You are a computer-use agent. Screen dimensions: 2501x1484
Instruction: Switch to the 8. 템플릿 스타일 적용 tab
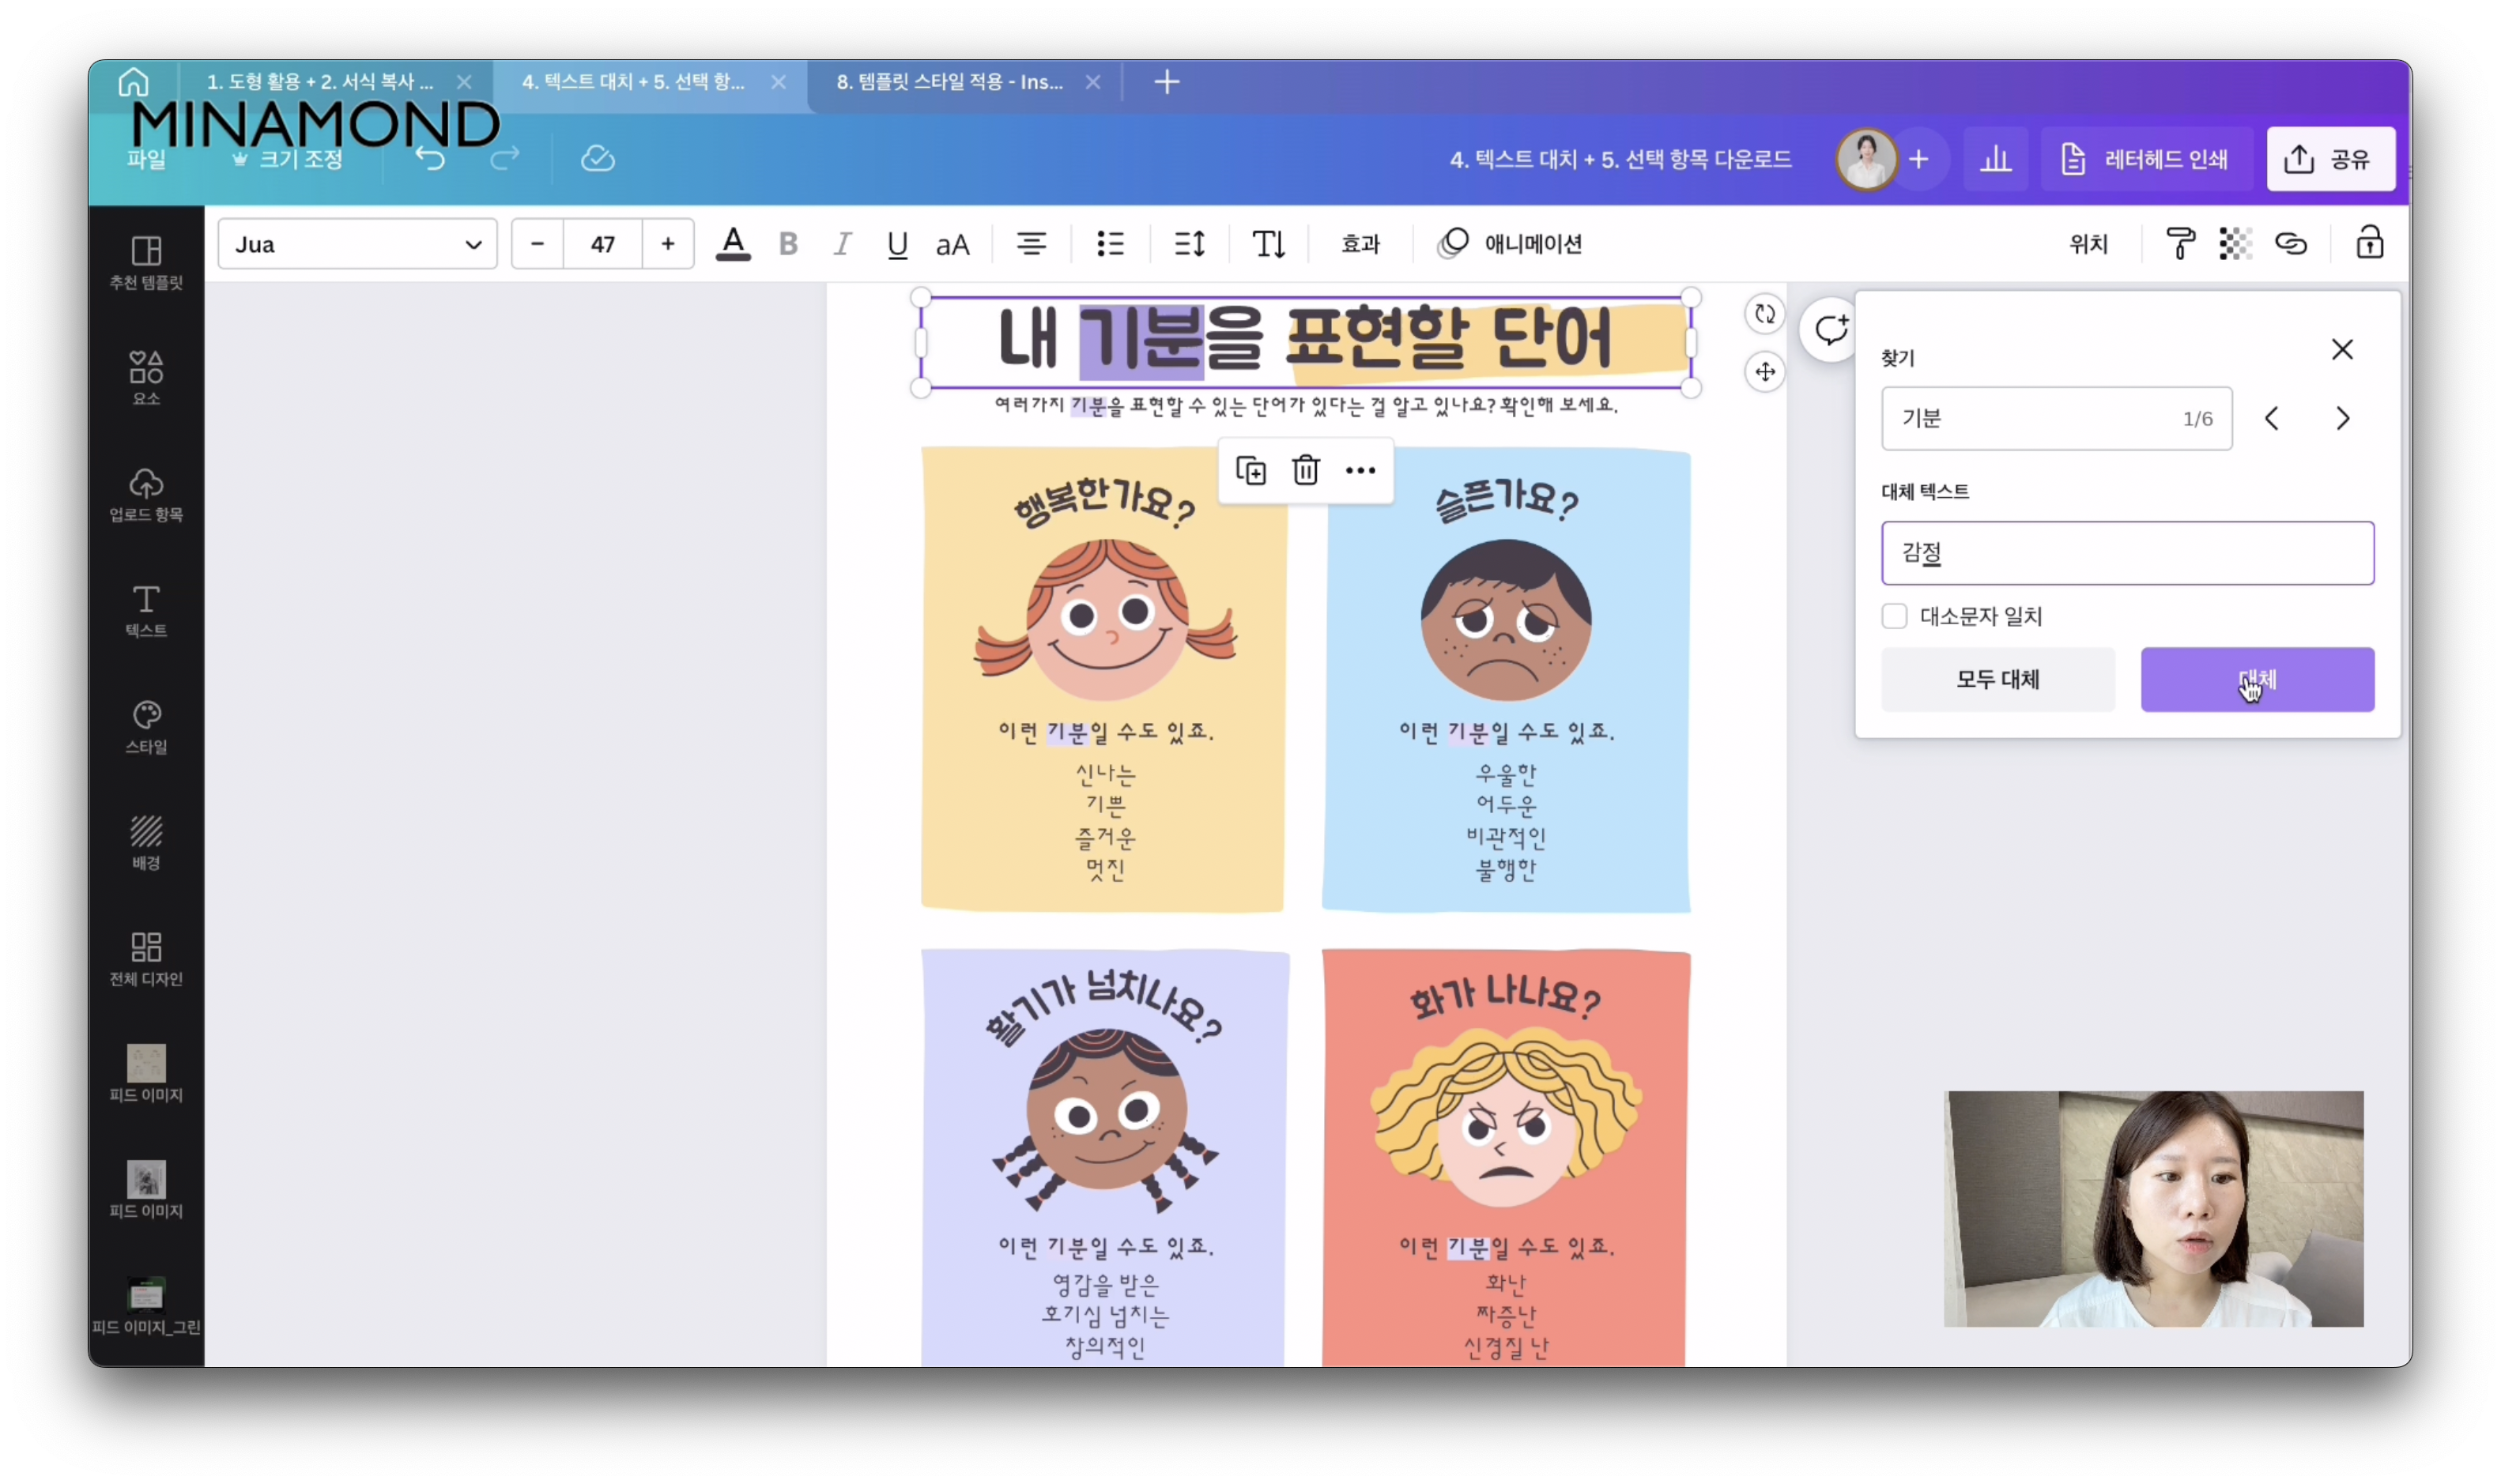(x=949, y=82)
